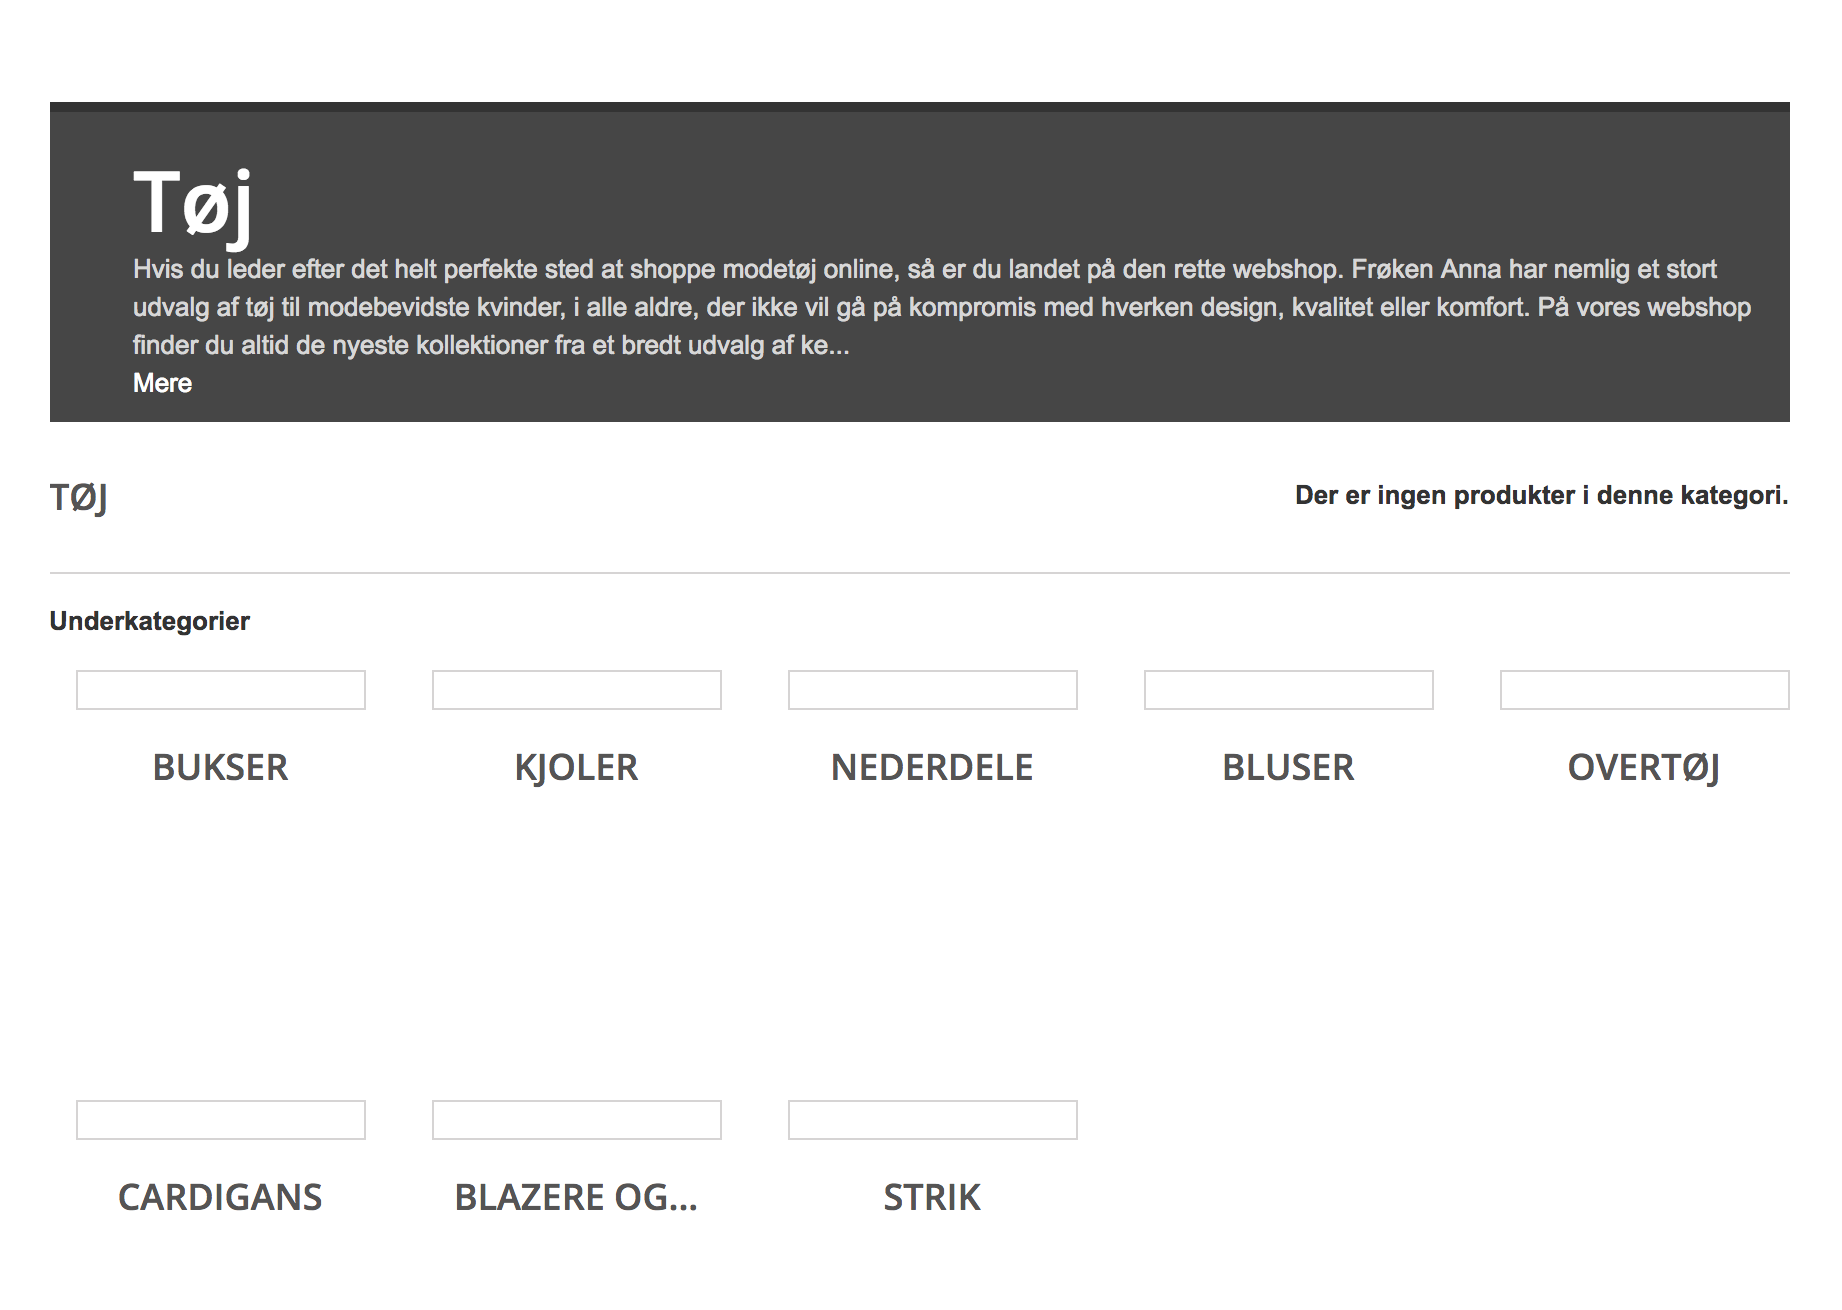Viewport: 1842px width, 1310px height.
Task: Click the image placeholder above NEDERDELE
Action: [x=933, y=690]
